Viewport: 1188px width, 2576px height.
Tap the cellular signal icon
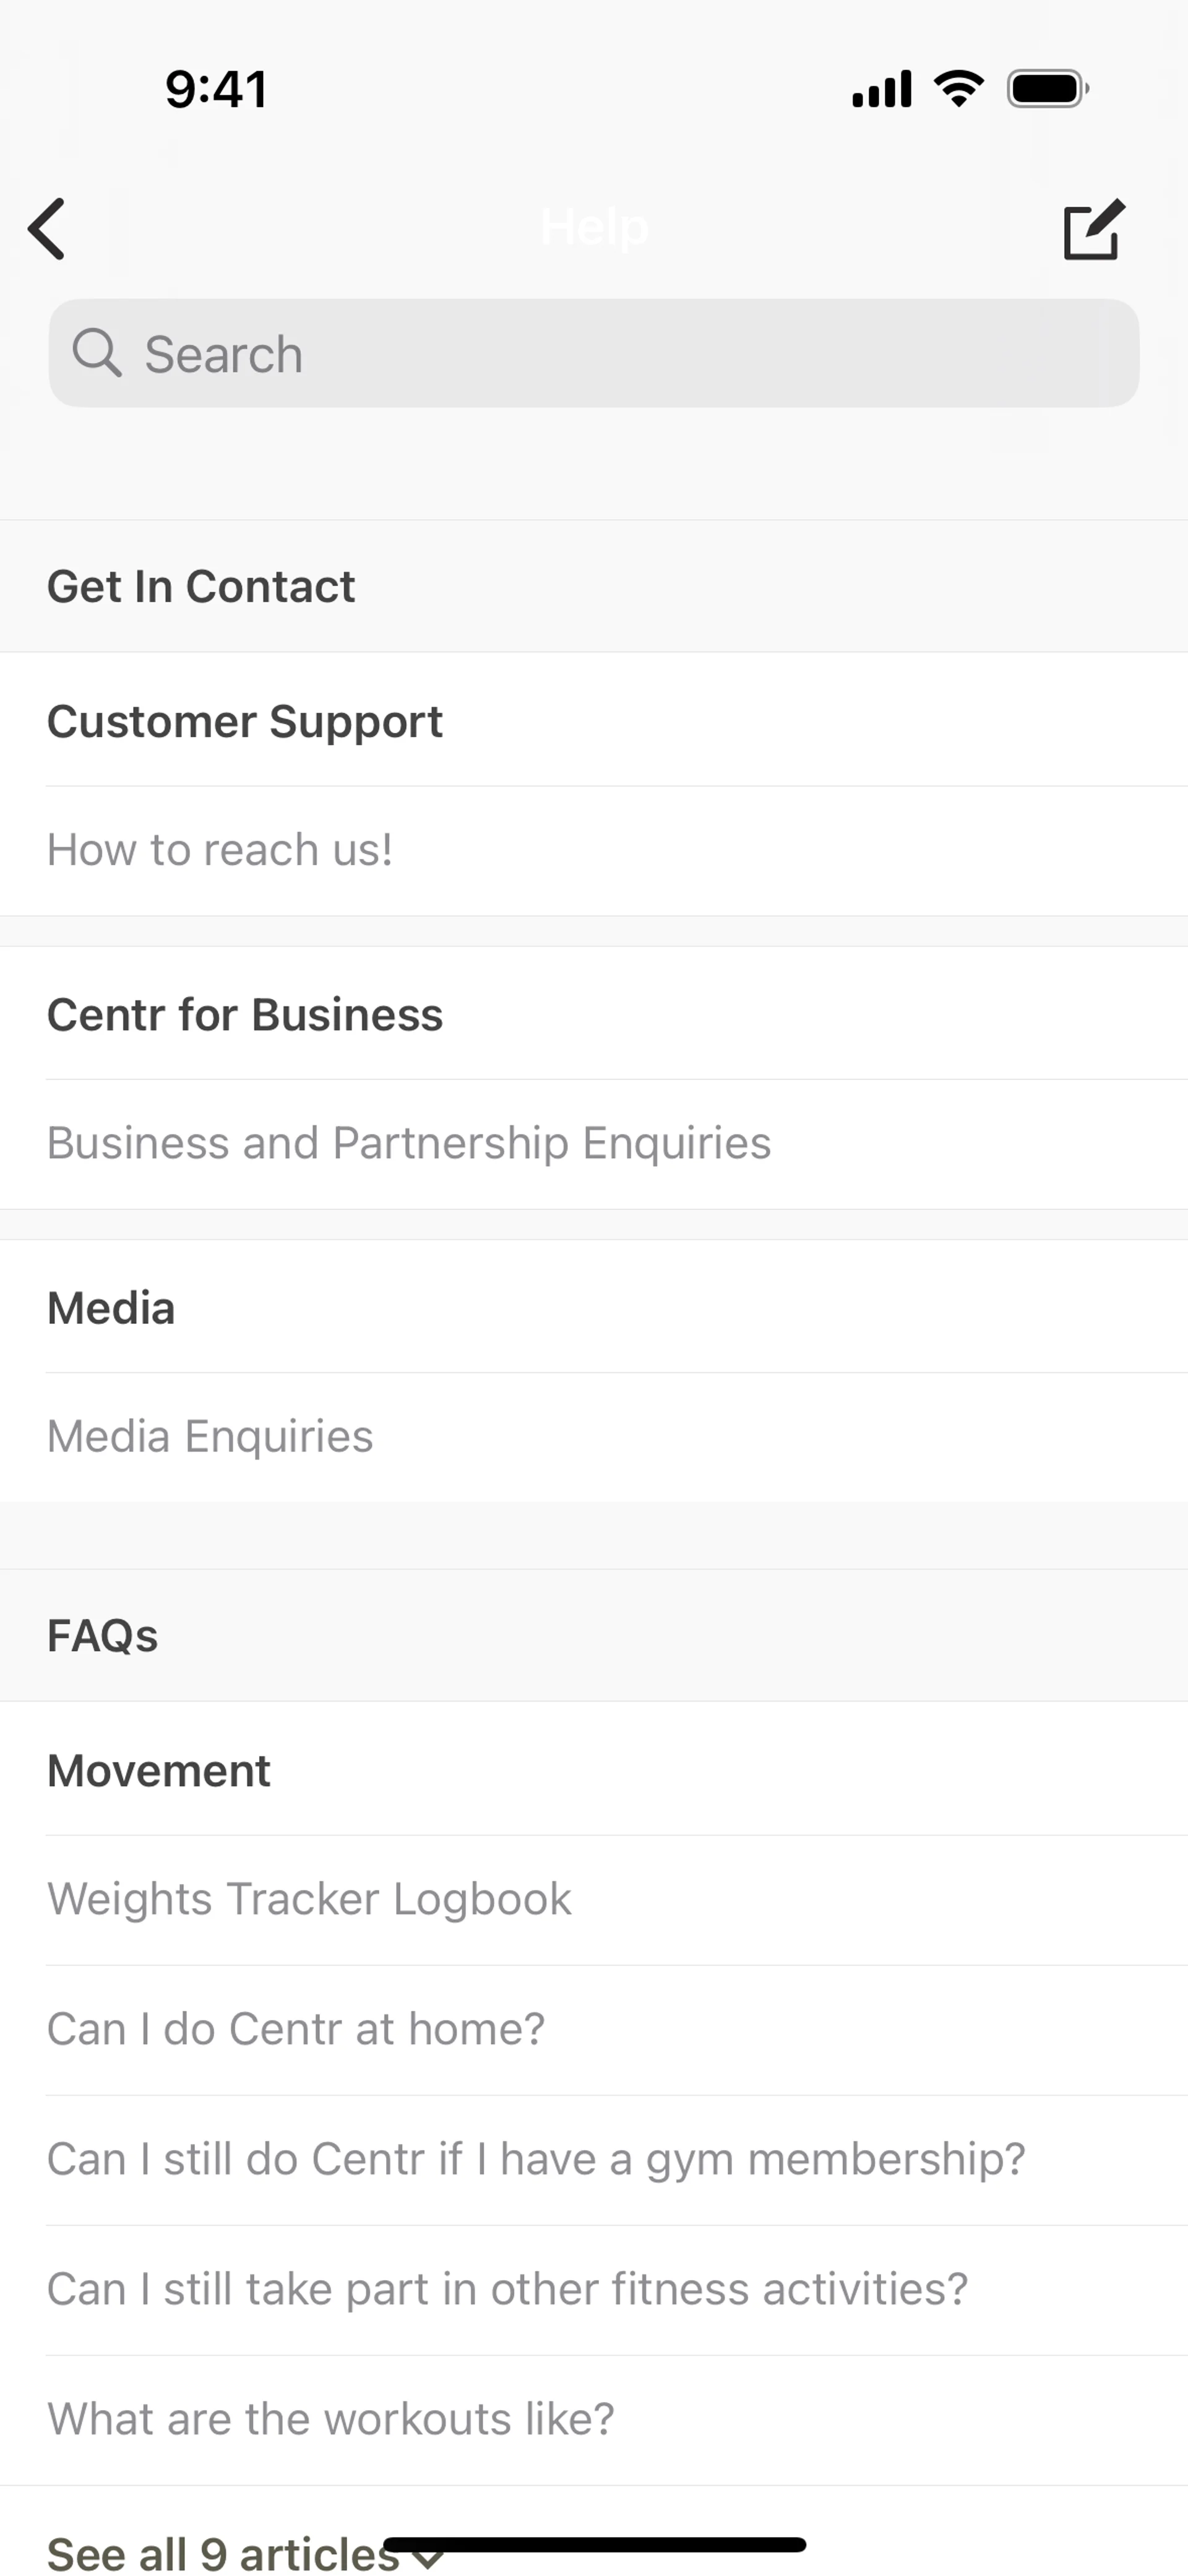click(x=881, y=89)
